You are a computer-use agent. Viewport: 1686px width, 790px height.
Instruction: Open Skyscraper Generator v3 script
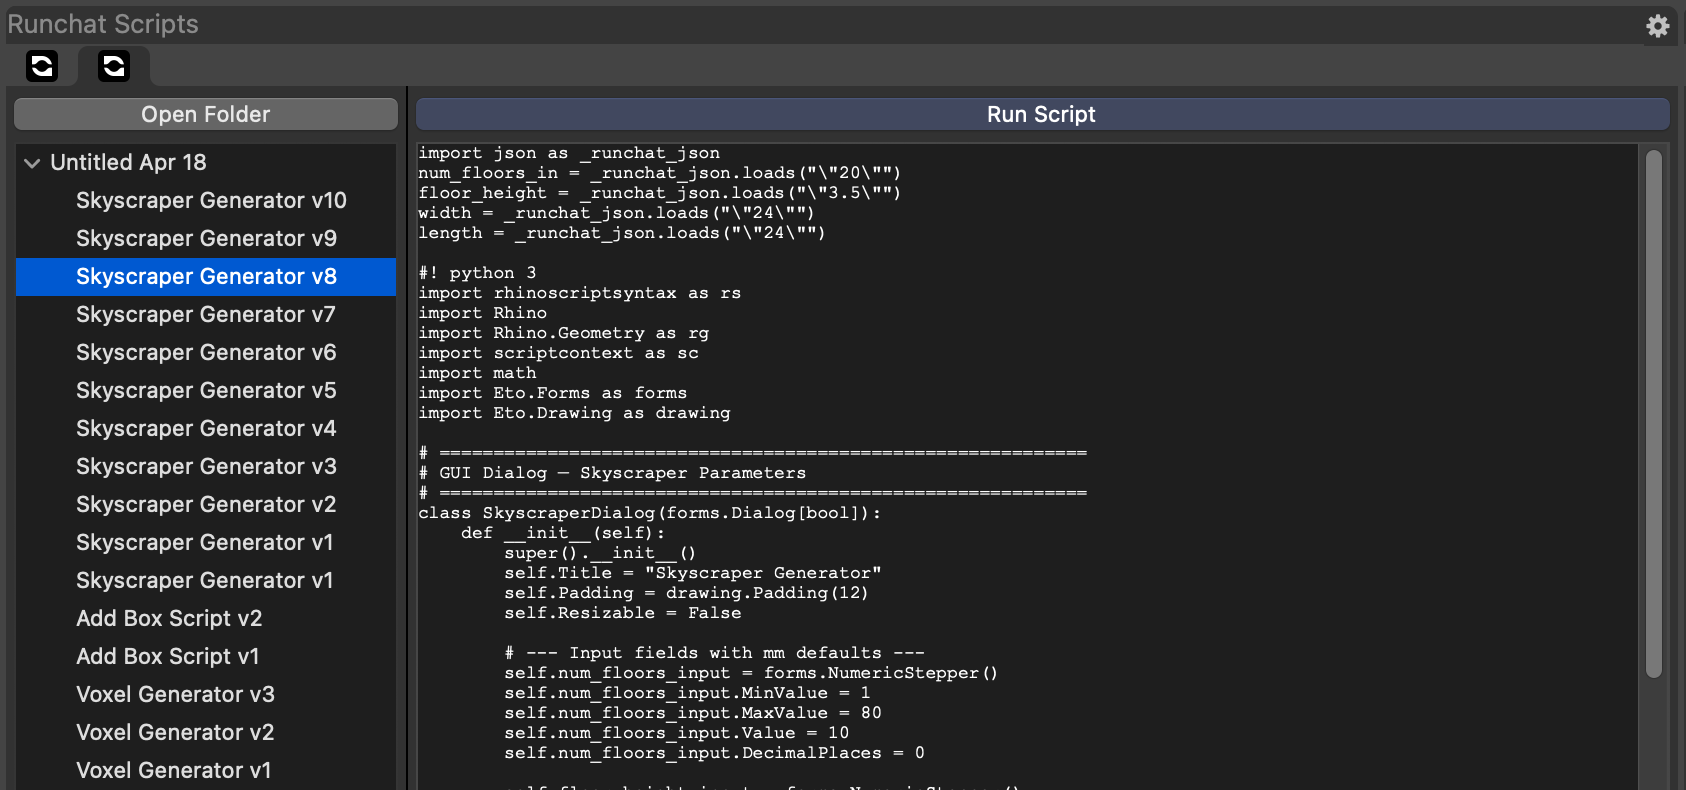[206, 466]
